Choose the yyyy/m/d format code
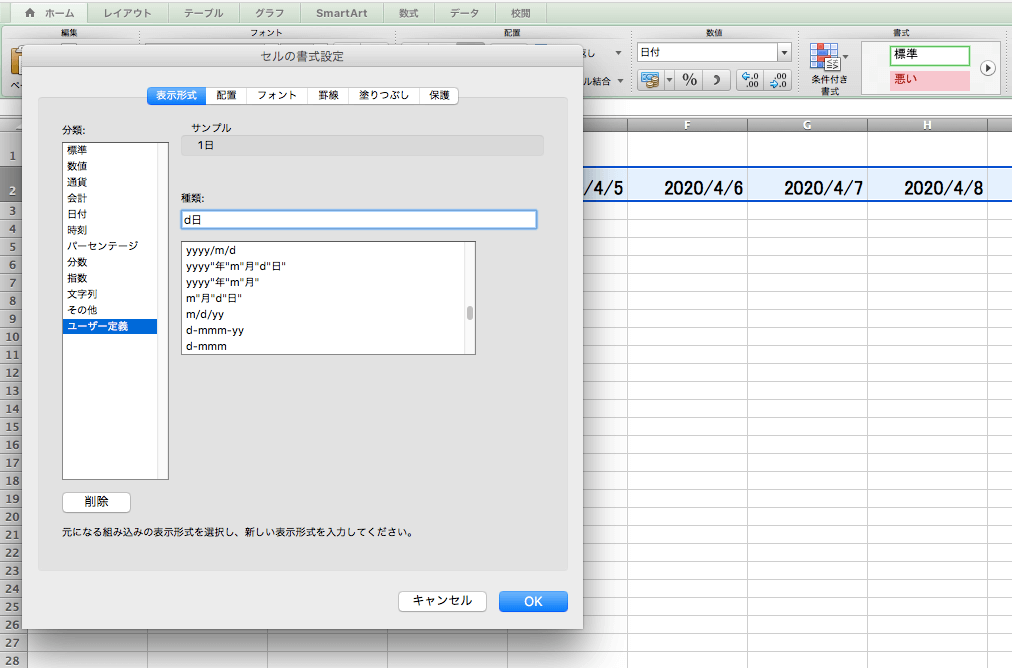 (323, 250)
